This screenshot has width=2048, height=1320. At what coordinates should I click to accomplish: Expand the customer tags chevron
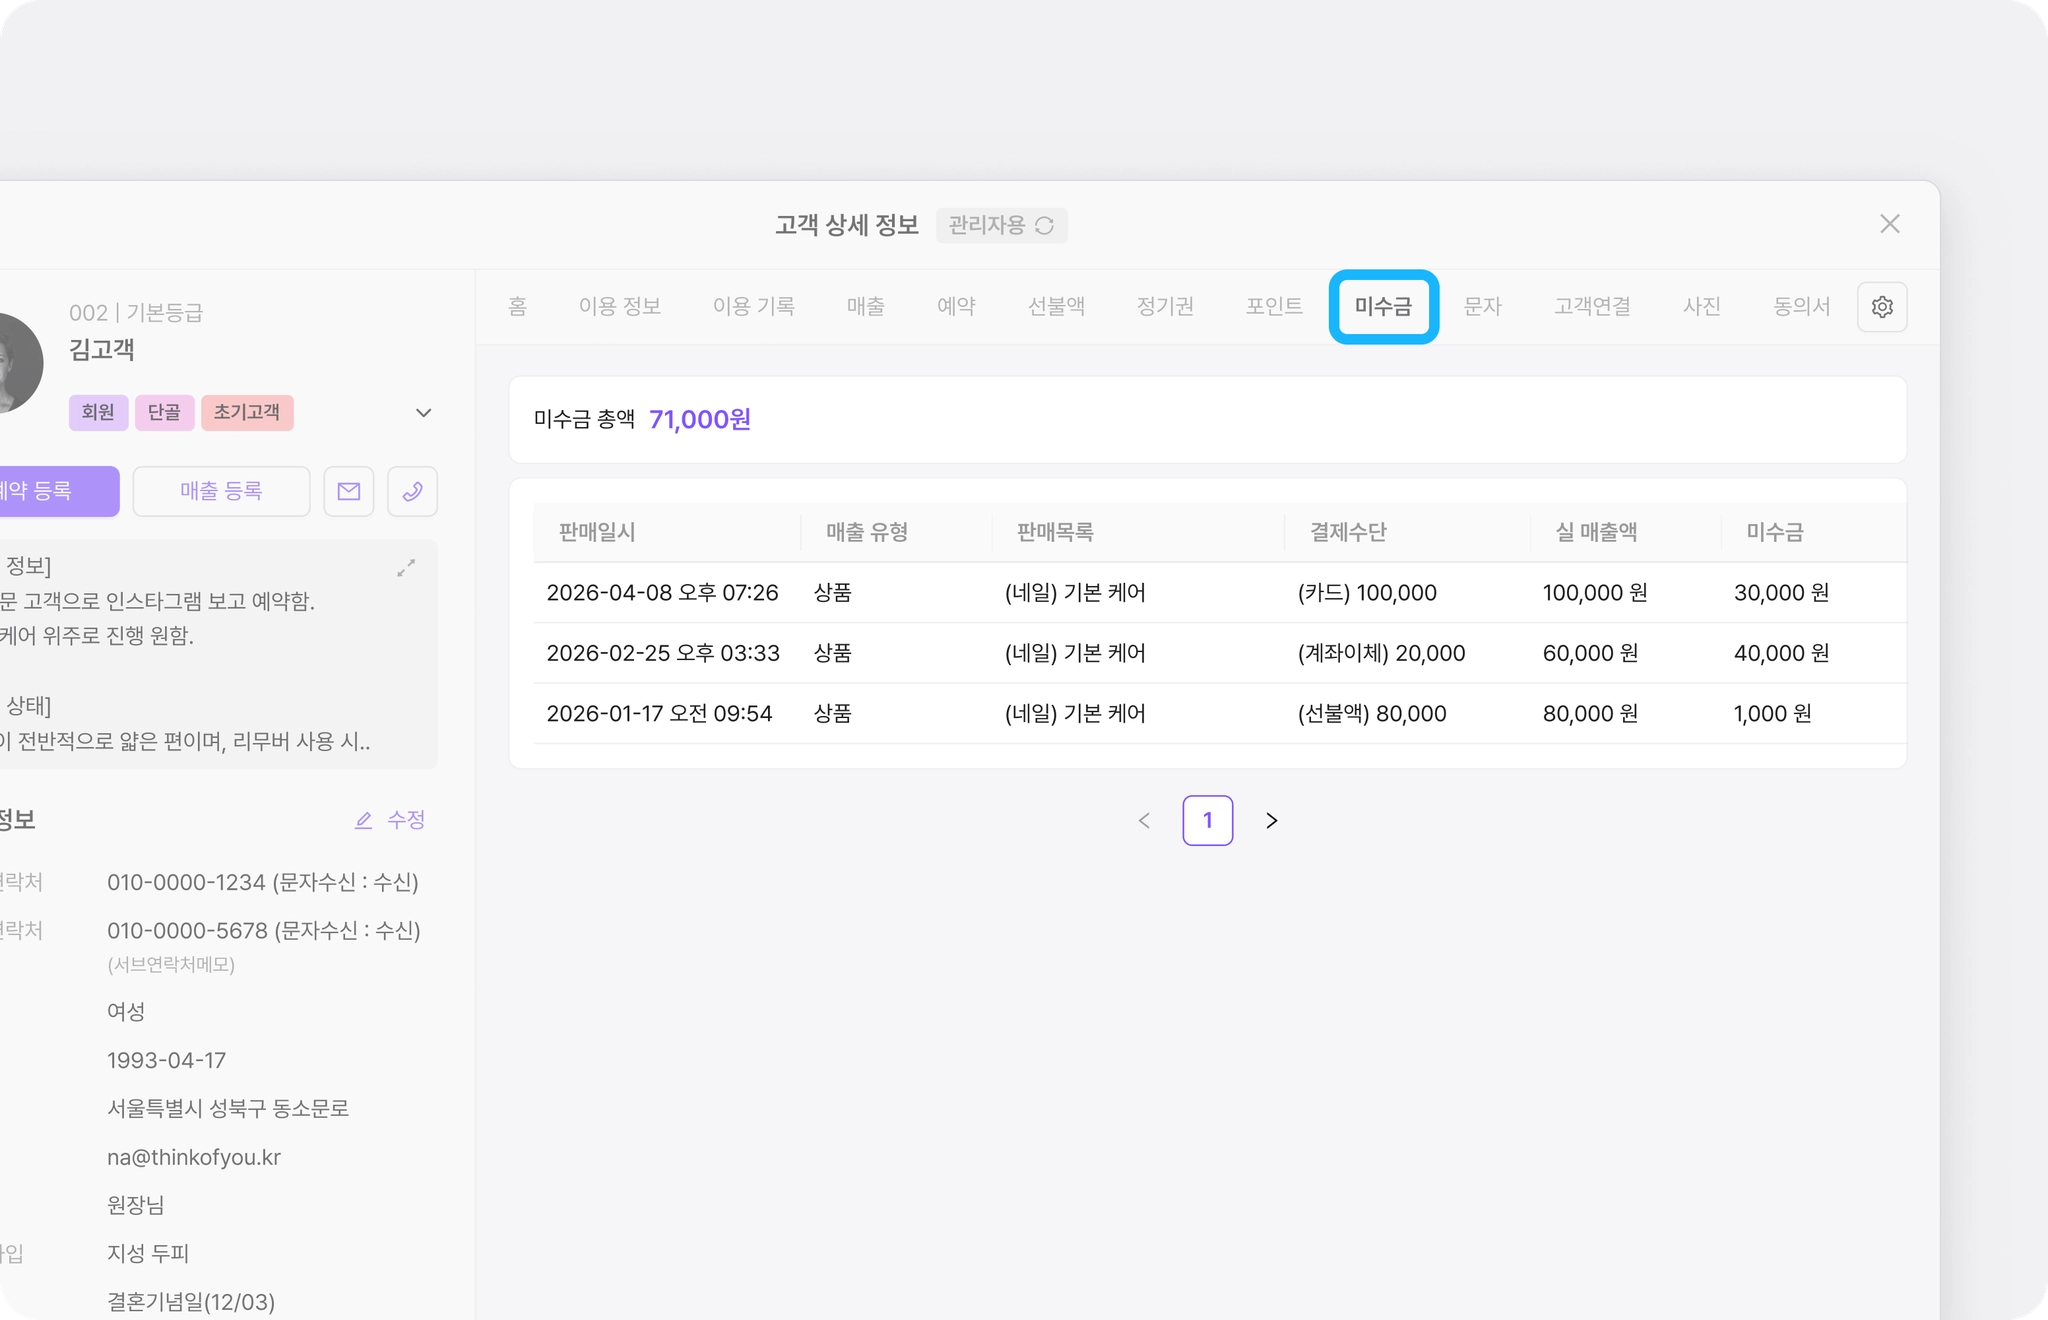pyautogui.click(x=423, y=413)
